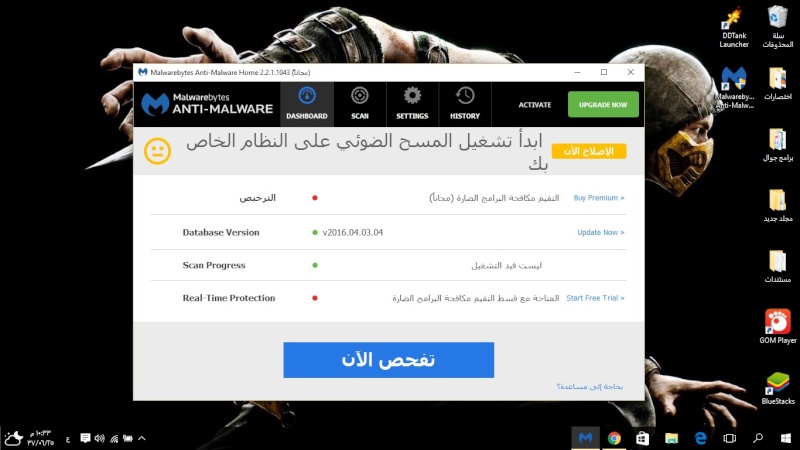Click the red dot beside Real-Time Protection
The height and width of the screenshot is (450, 800).
coord(315,298)
